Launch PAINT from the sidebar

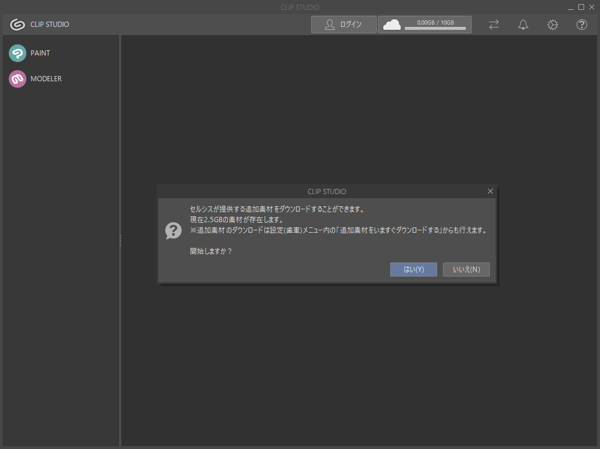18,53
